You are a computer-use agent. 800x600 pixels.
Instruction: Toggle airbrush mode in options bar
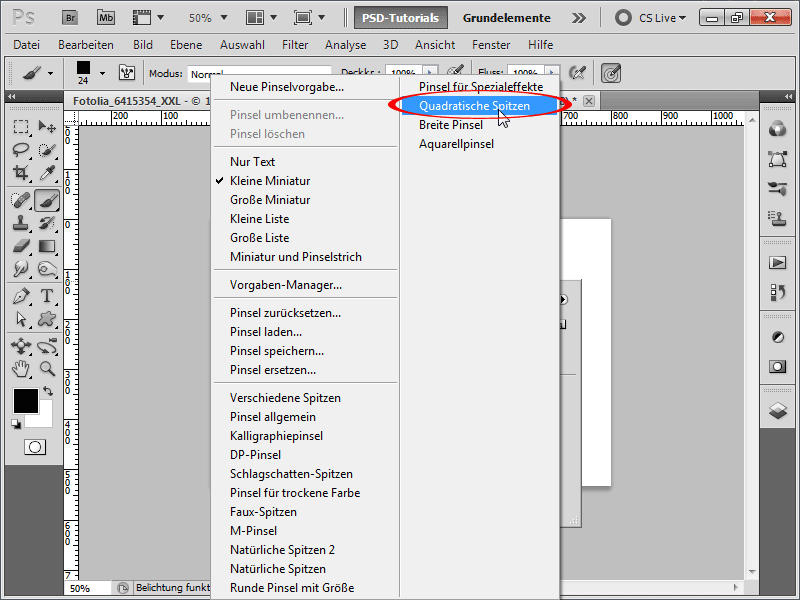577,73
